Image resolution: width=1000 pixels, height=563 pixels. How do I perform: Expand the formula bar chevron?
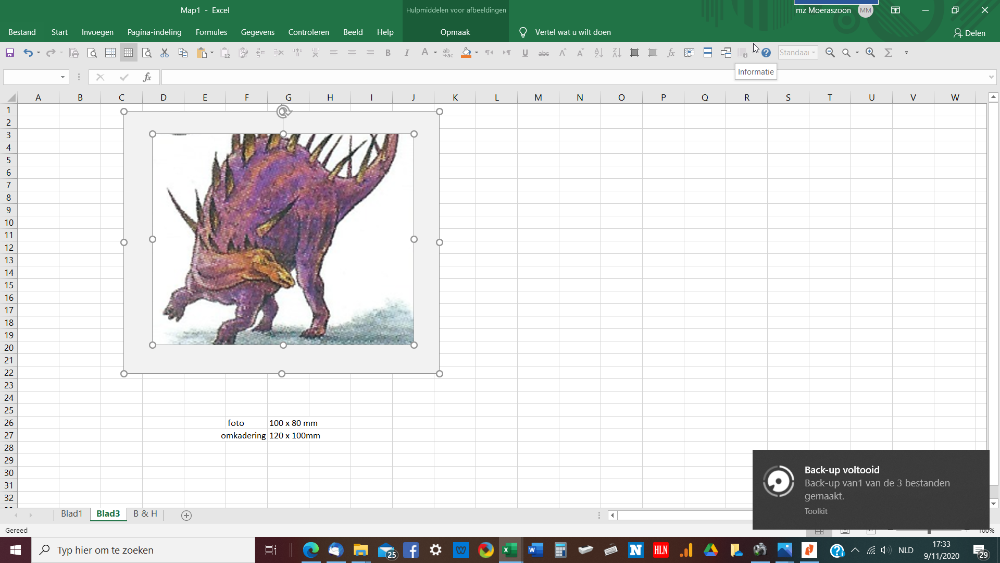click(992, 77)
